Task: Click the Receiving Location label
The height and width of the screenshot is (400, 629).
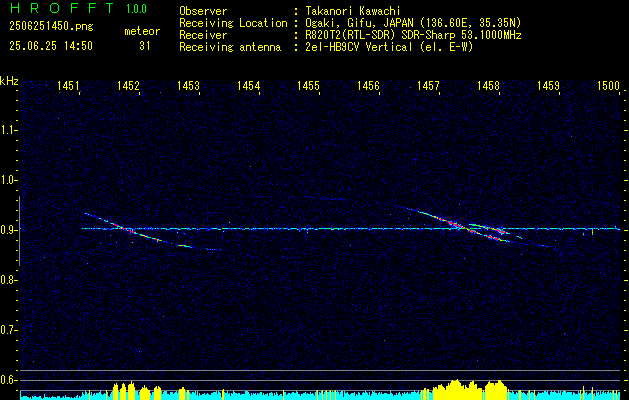Action: coord(233,23)
